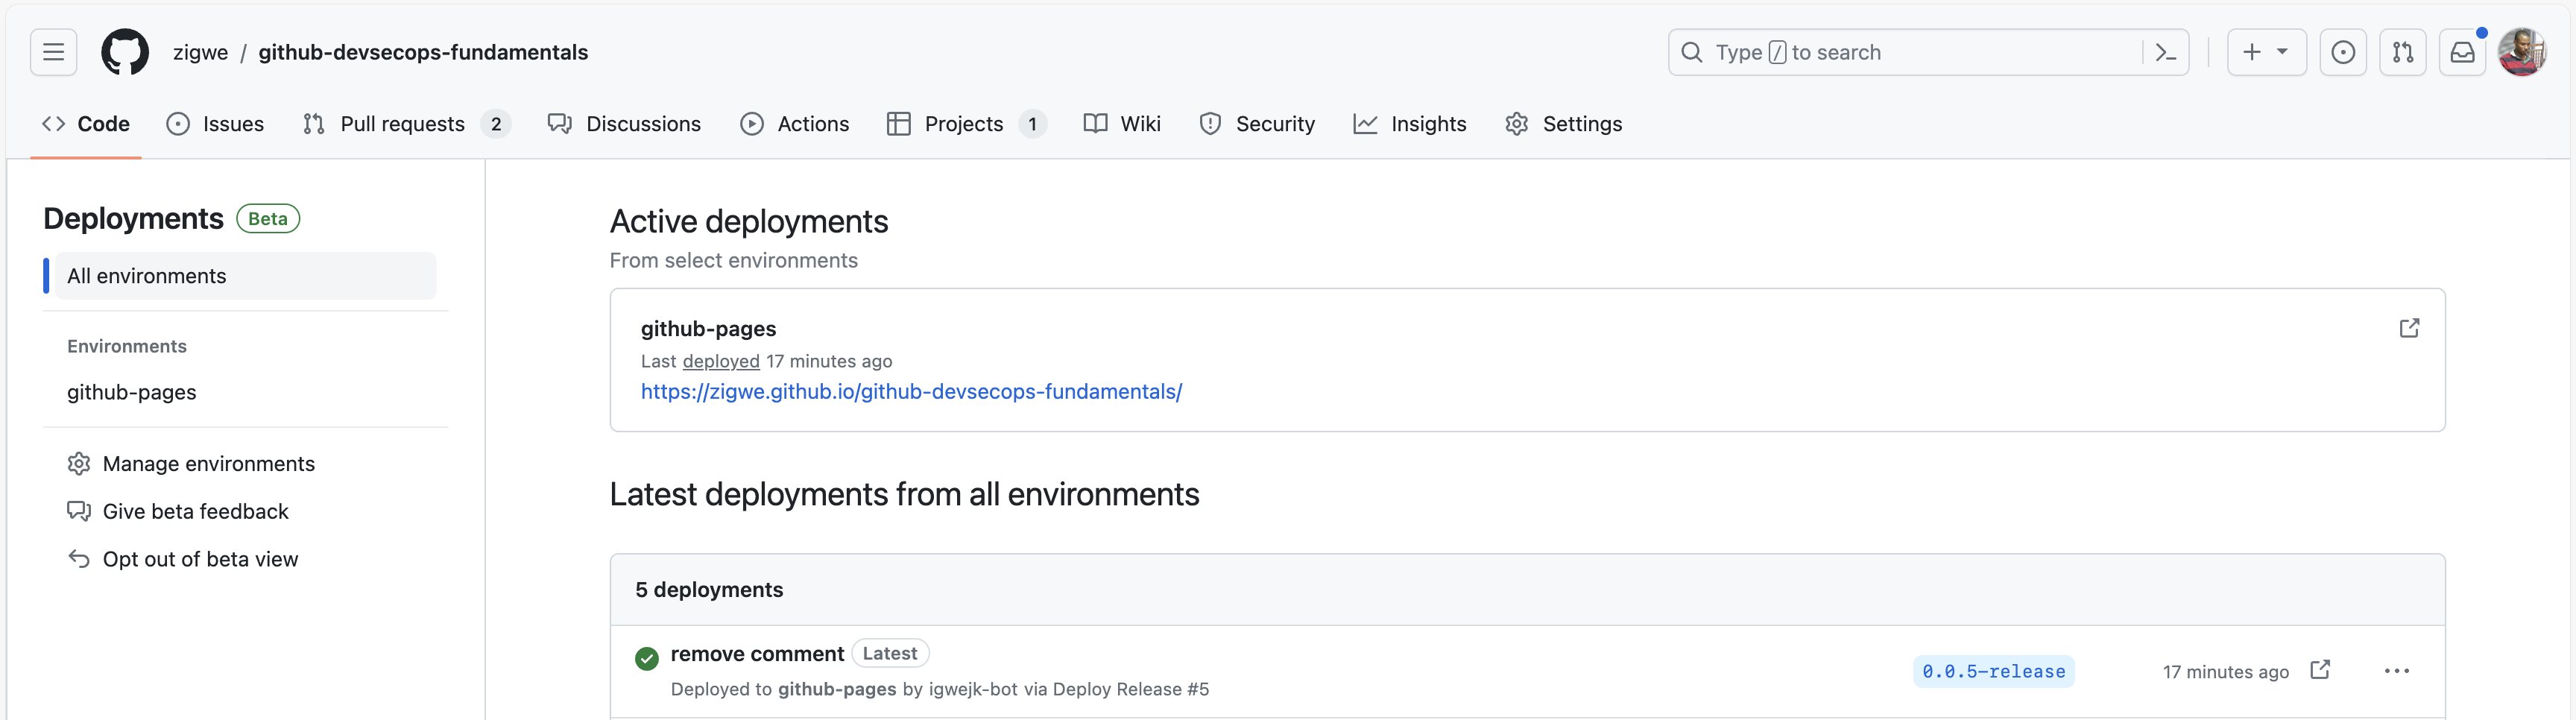This screenshot has height=720, width=2576.
Task: Open the notifications inbox
Action: (2463, 52)
